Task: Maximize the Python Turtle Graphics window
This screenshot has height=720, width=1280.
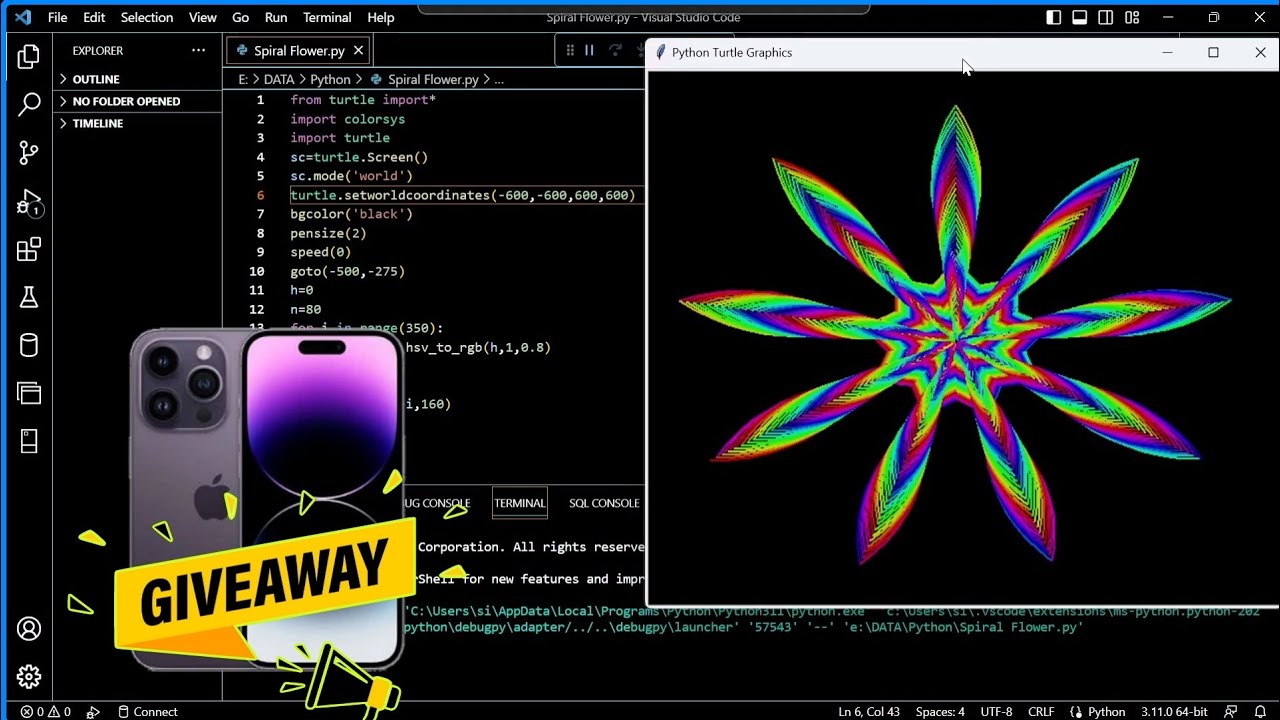Action: coord(1213,52)
